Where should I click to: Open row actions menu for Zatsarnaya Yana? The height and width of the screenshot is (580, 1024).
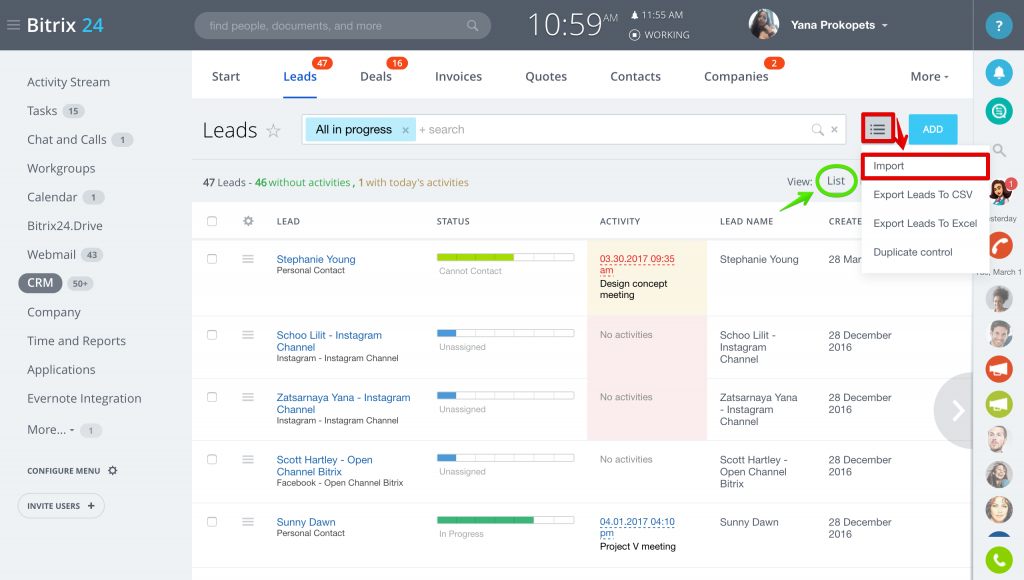point(248,396)
